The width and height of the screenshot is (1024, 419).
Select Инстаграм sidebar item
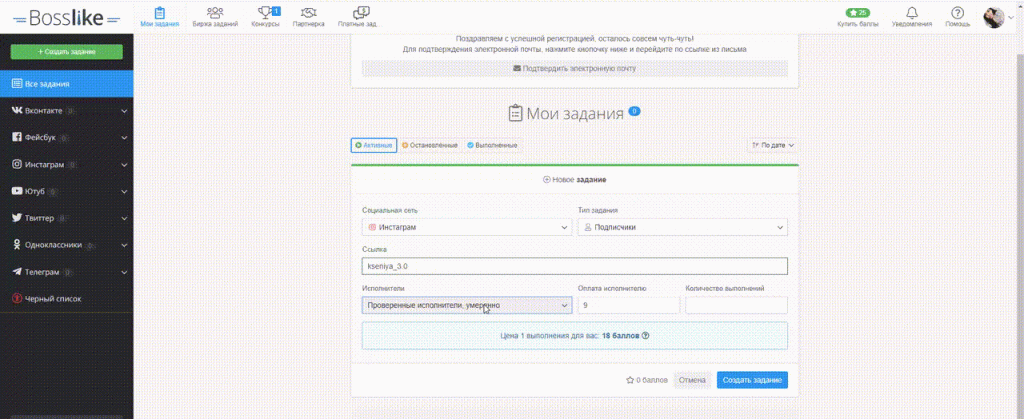tap(67, 164)
